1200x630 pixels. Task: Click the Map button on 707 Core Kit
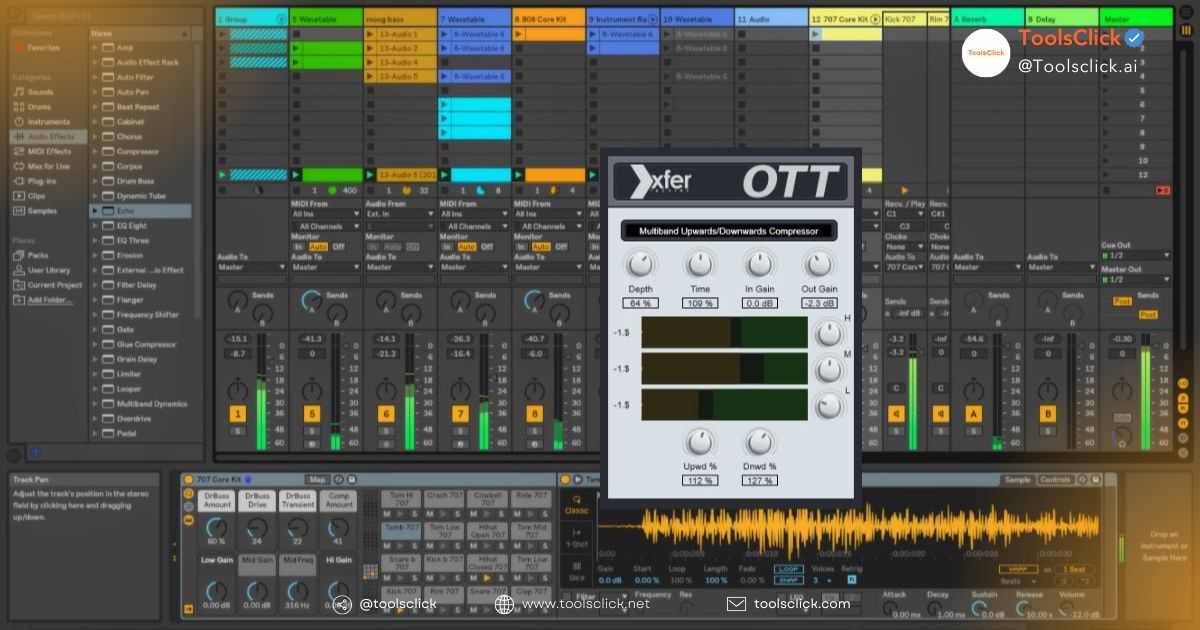(x=318, y=479)
